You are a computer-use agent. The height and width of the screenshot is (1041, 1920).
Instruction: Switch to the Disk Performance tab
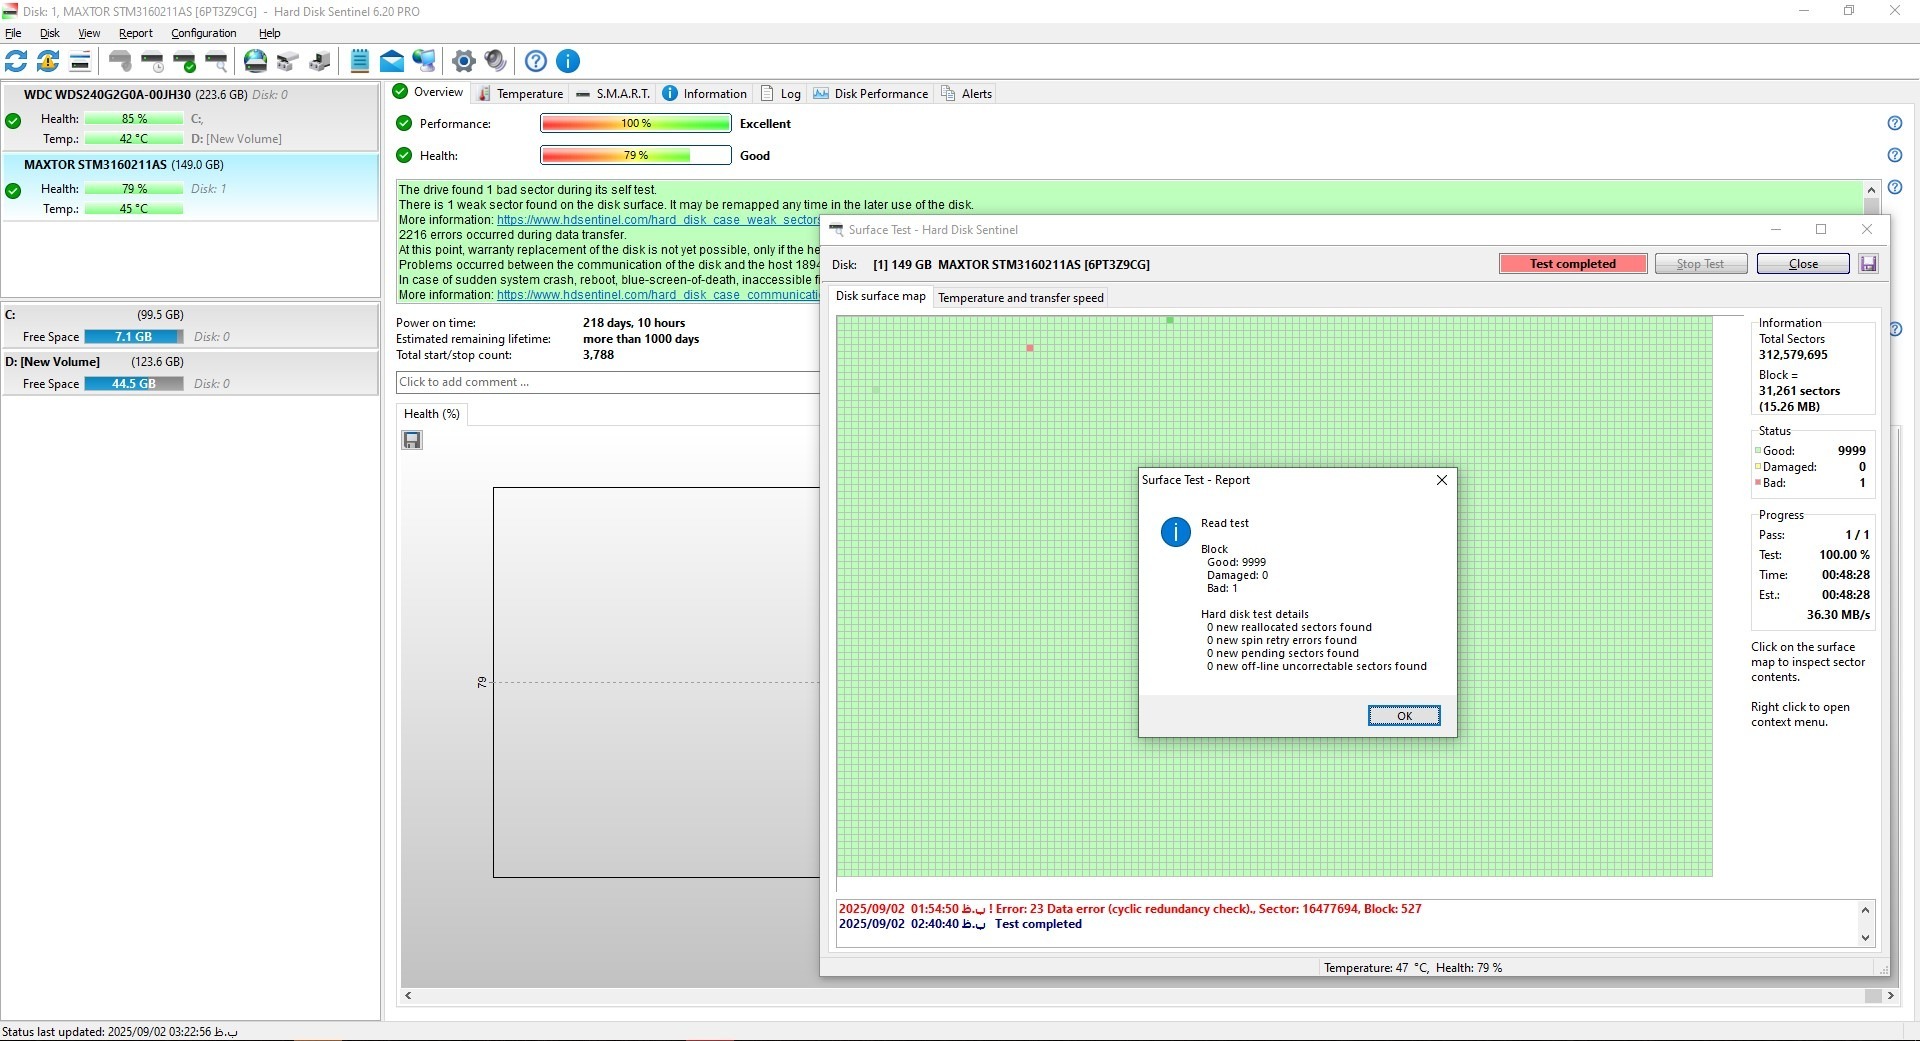871,94
